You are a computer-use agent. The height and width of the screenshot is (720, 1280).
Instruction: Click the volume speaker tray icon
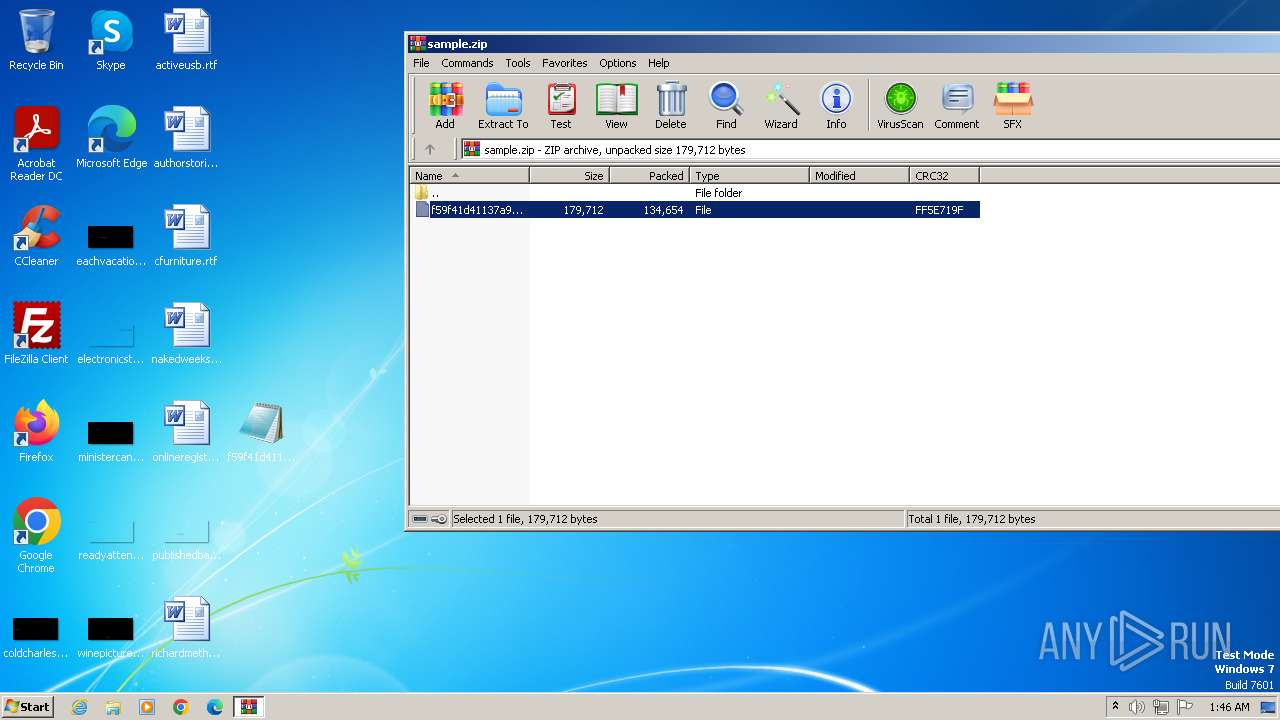(1137, 707)
